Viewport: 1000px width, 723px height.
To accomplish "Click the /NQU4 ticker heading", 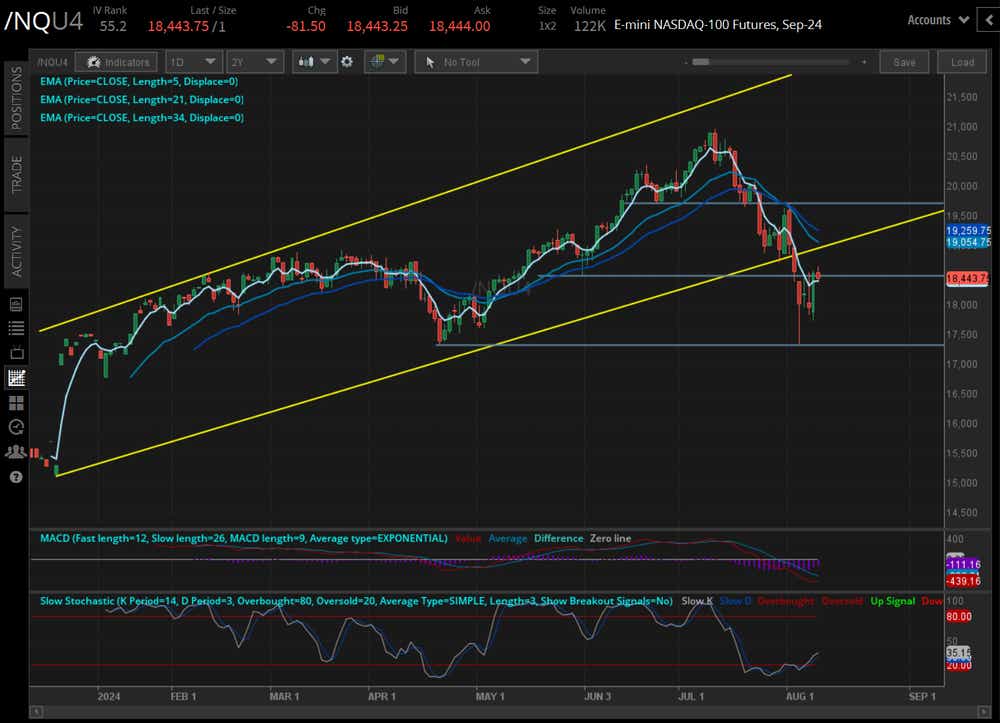I will click(x=43, y=21).
